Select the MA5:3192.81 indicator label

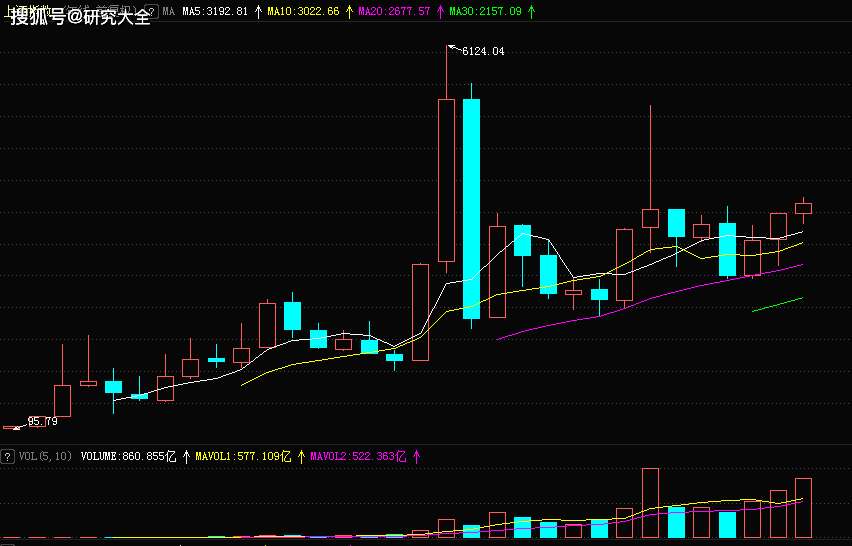click(214, 11)
